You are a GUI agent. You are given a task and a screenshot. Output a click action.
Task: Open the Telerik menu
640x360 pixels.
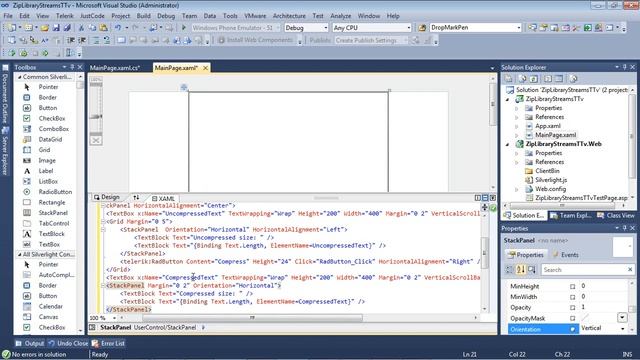pyautogui.click(x=64, y=16)
